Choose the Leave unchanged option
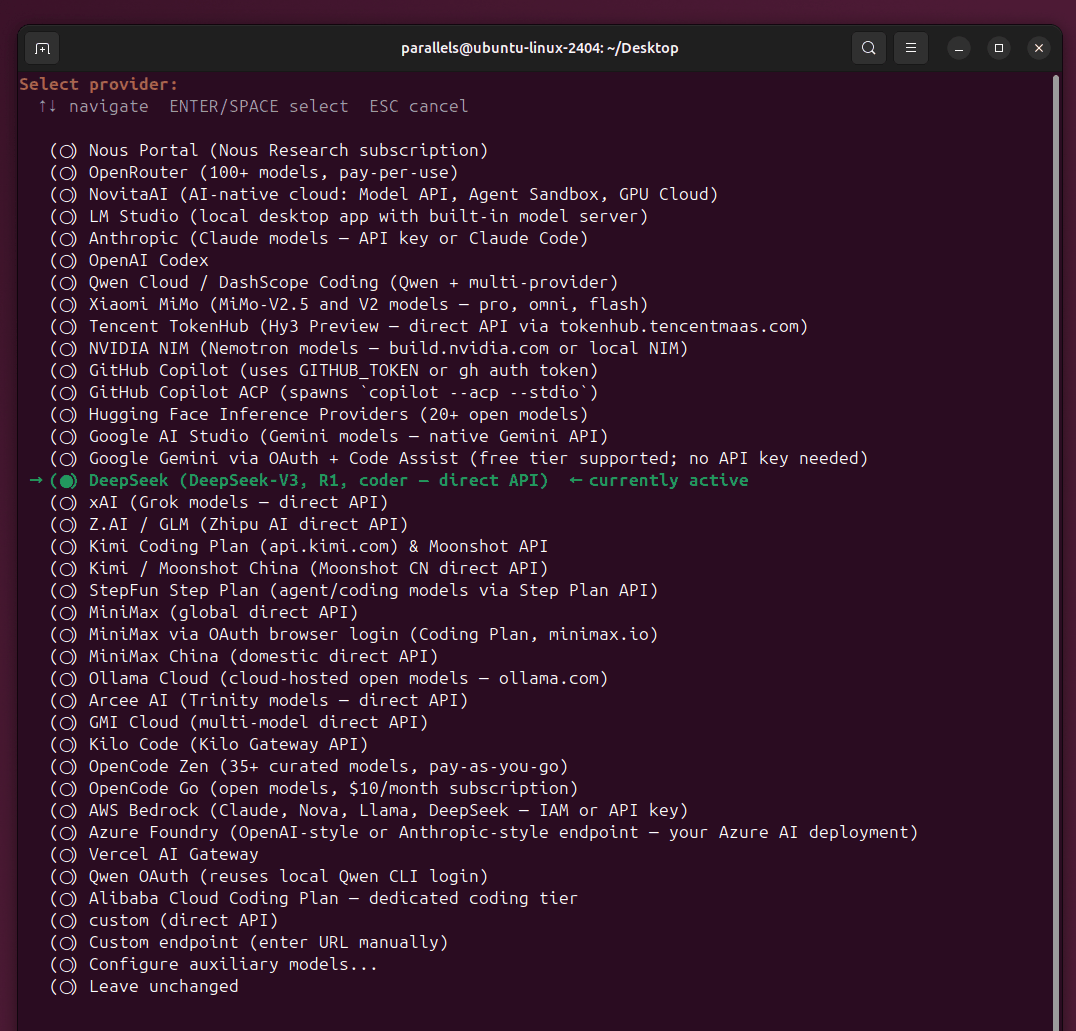 [x=144, y=985]
